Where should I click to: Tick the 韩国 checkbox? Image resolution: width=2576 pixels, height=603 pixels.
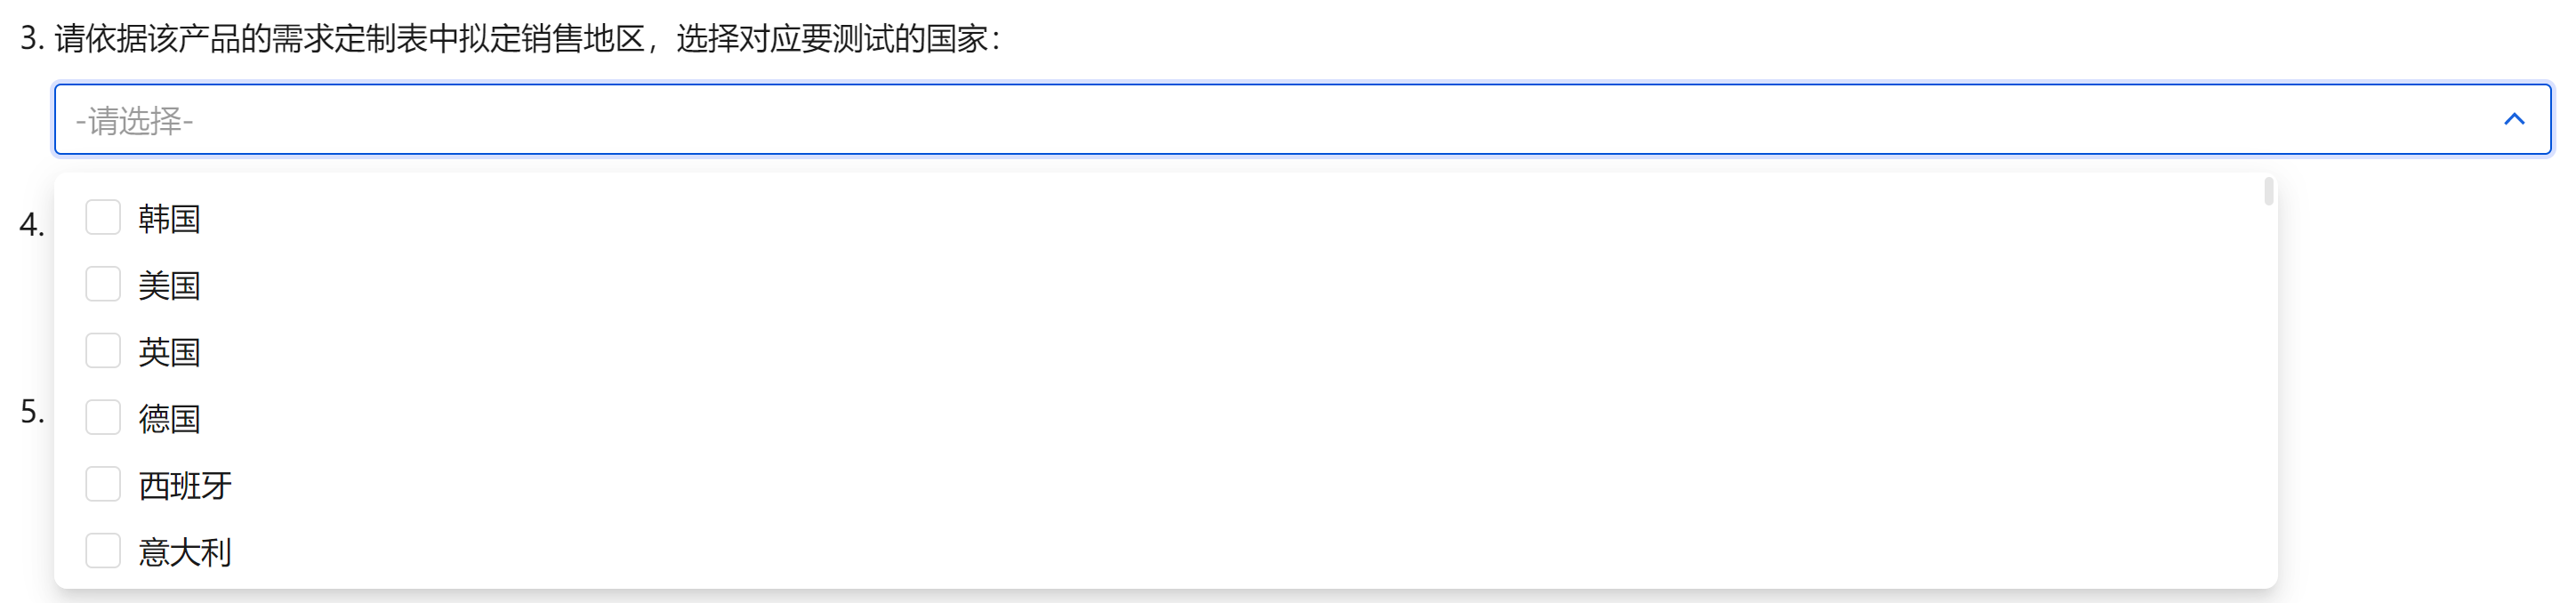(x=103, y=217)
